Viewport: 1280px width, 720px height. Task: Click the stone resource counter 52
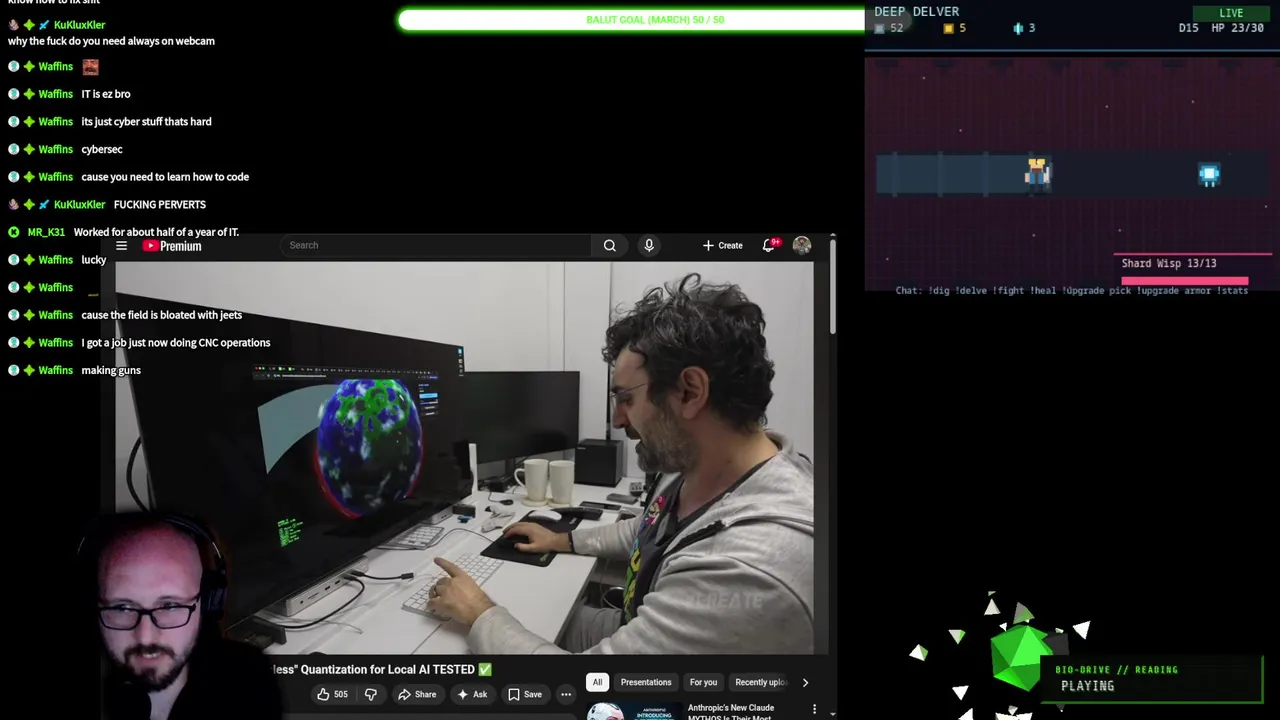[889, 28]
